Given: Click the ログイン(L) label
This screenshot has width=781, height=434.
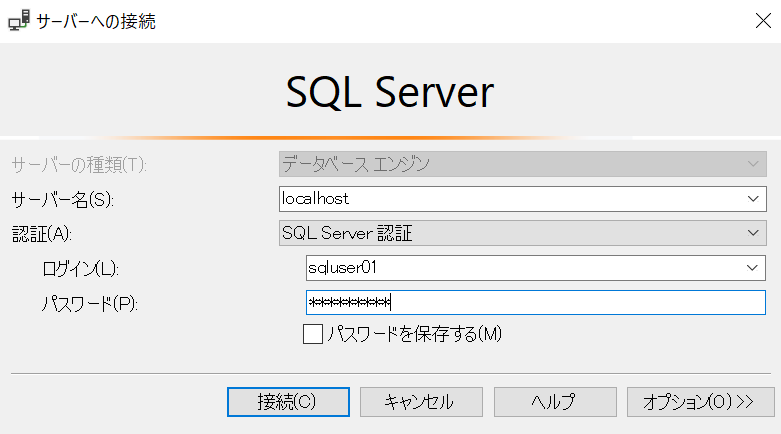Looking at the screenshot, I should click(x=80, y=269).
